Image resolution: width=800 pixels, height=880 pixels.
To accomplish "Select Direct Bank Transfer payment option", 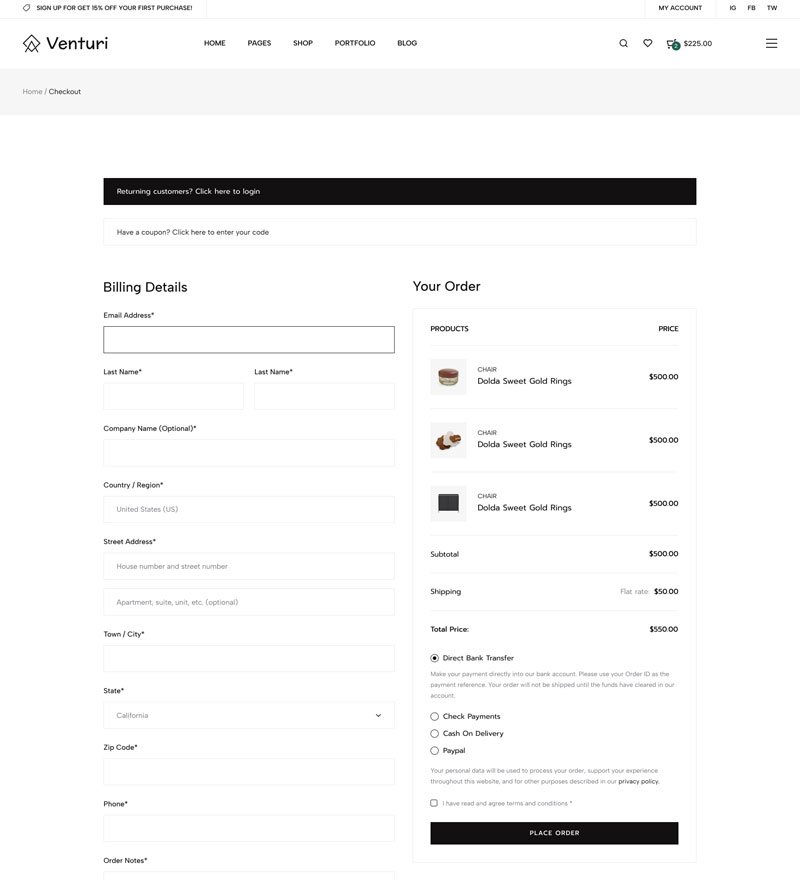I will tap(435, 658).
